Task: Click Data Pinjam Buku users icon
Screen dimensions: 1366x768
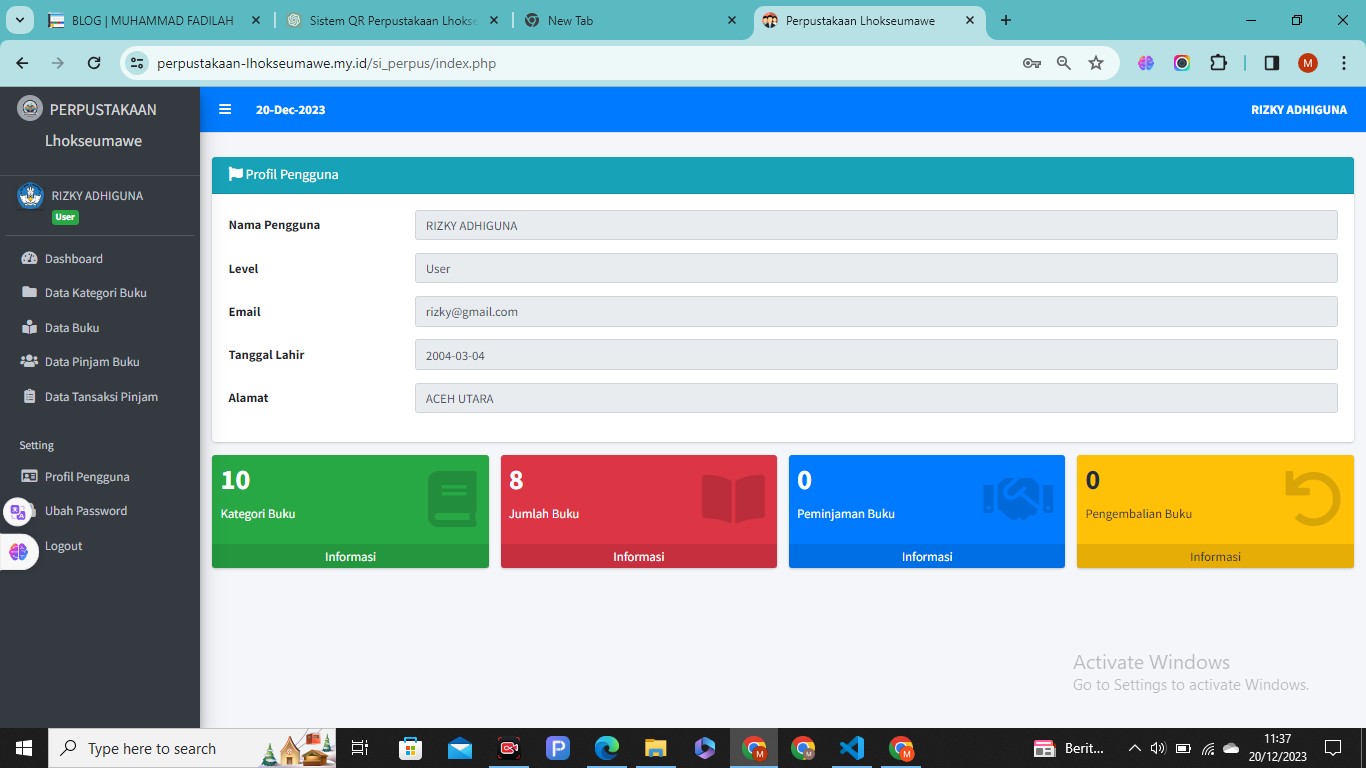Action: pos(29,362)
